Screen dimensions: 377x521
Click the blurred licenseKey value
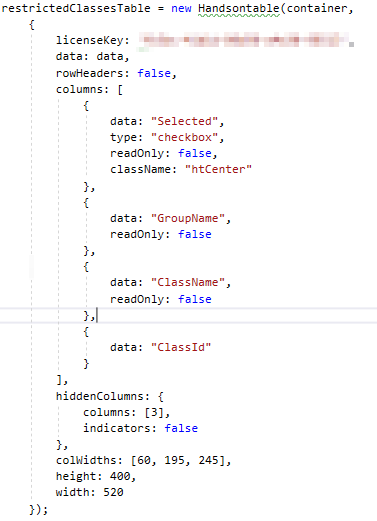click(x=245, y=40)
